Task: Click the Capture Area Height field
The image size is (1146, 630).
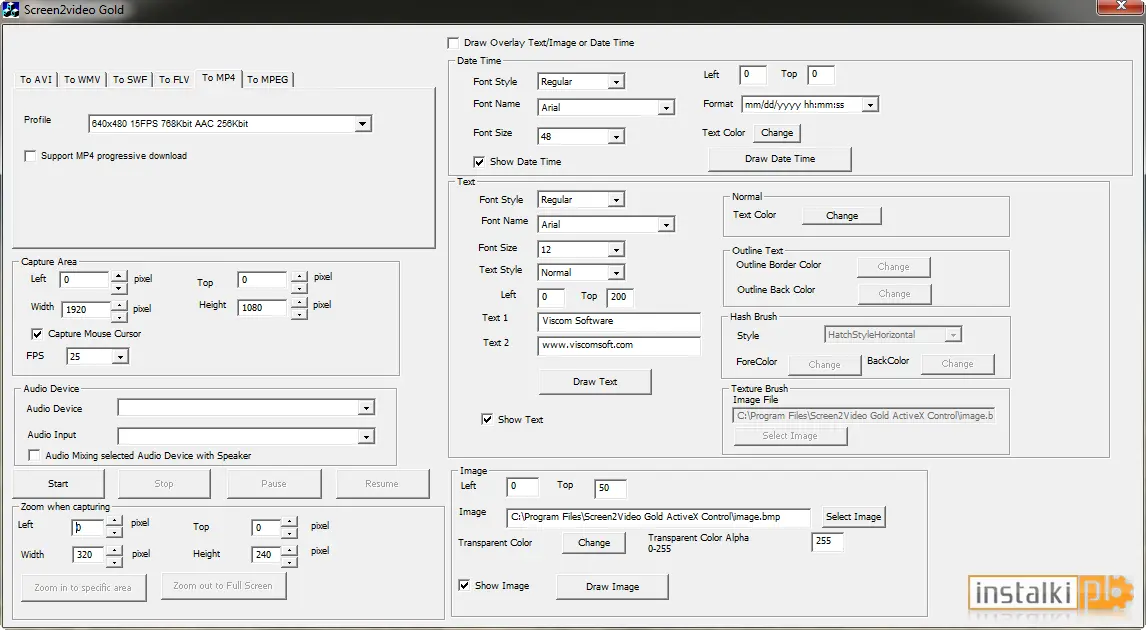Action: coord(262,308)
